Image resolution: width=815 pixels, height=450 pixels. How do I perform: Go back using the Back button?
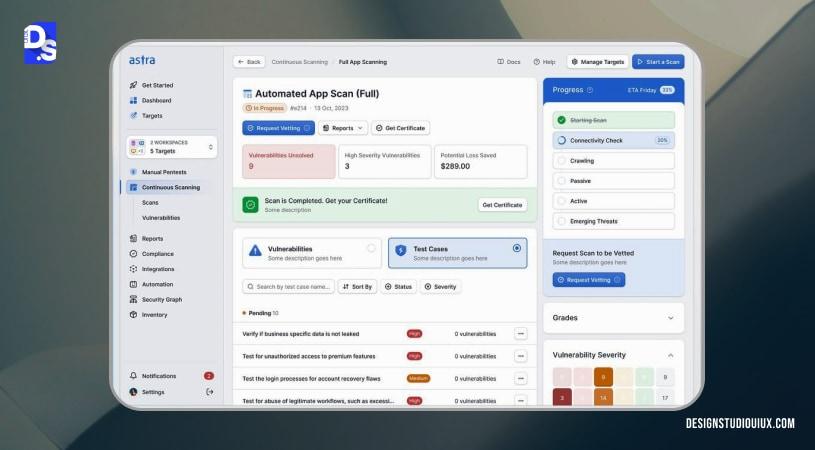click(x=249, y=62)
